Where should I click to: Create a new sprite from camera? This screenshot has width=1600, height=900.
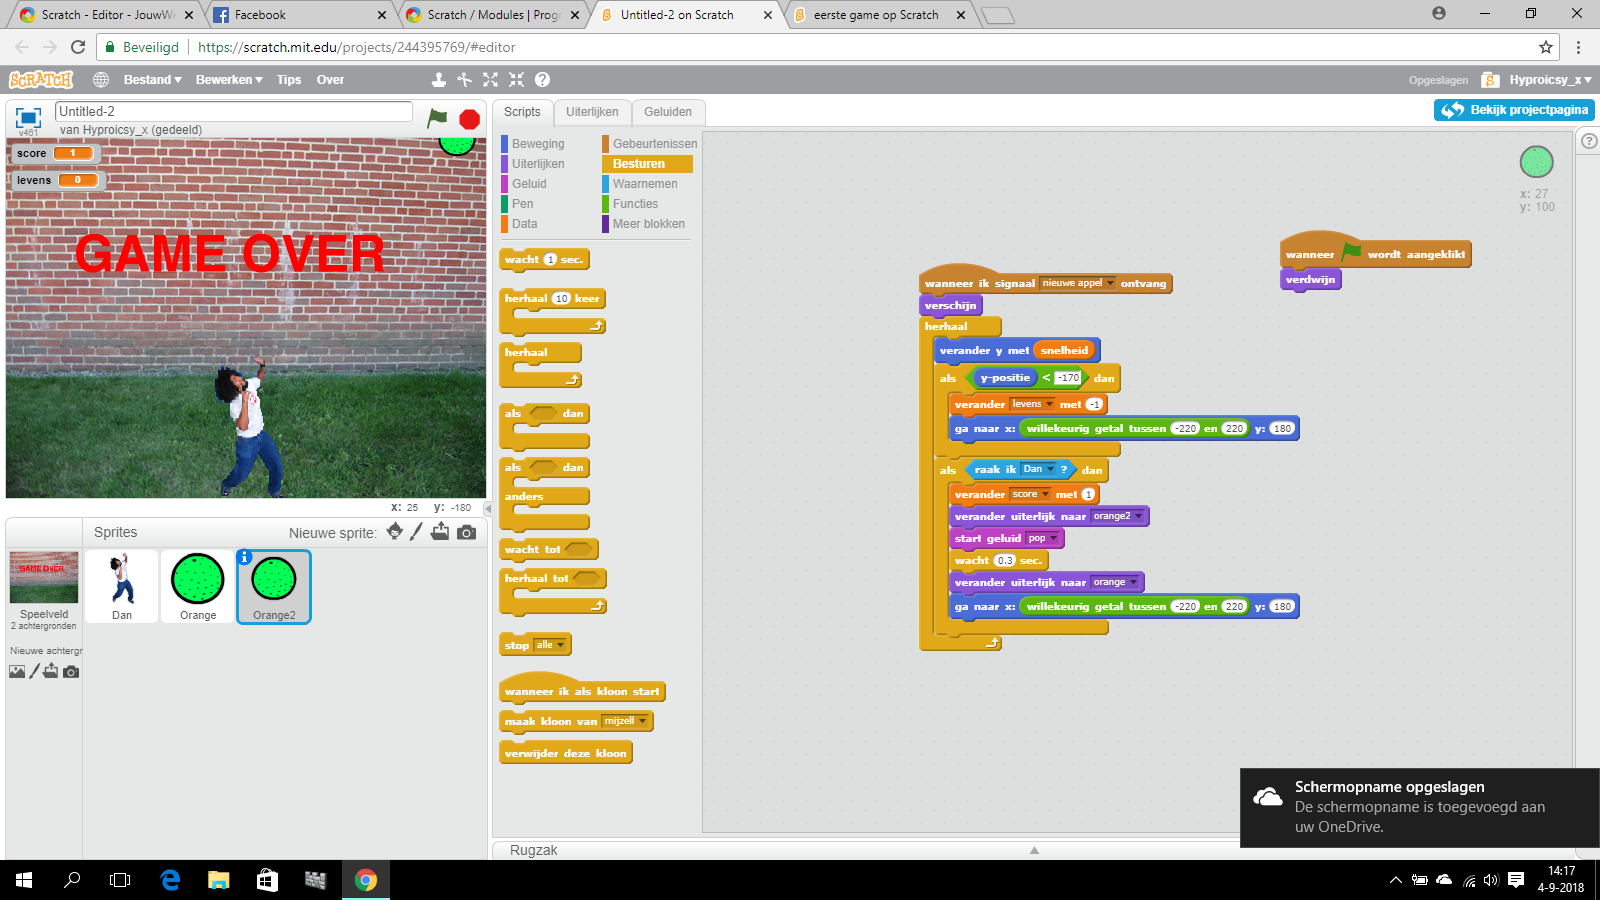(x=466, y=532)
